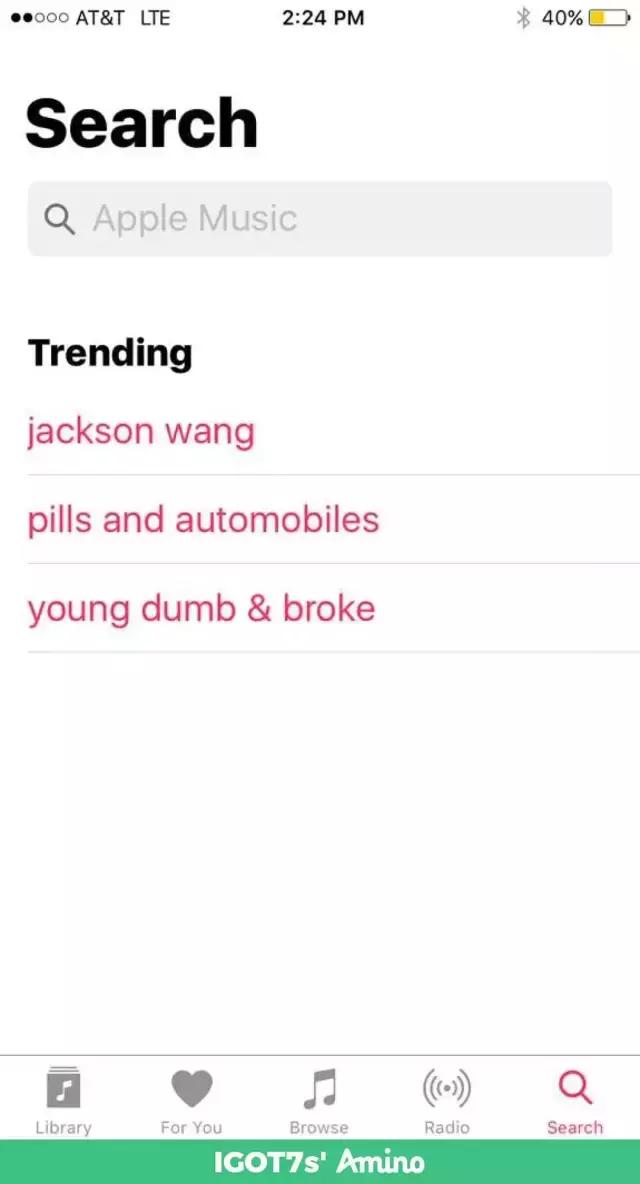Select the Radio broadcast icon
This screenshot has height=1184, width=640.
coord(446,1088)
